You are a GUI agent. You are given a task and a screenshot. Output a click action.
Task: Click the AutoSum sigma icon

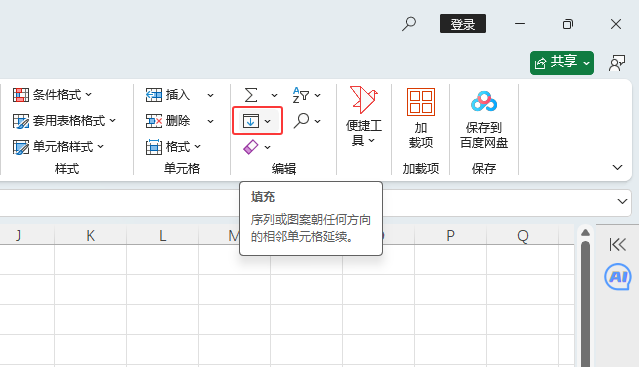[x=251, y=95]
